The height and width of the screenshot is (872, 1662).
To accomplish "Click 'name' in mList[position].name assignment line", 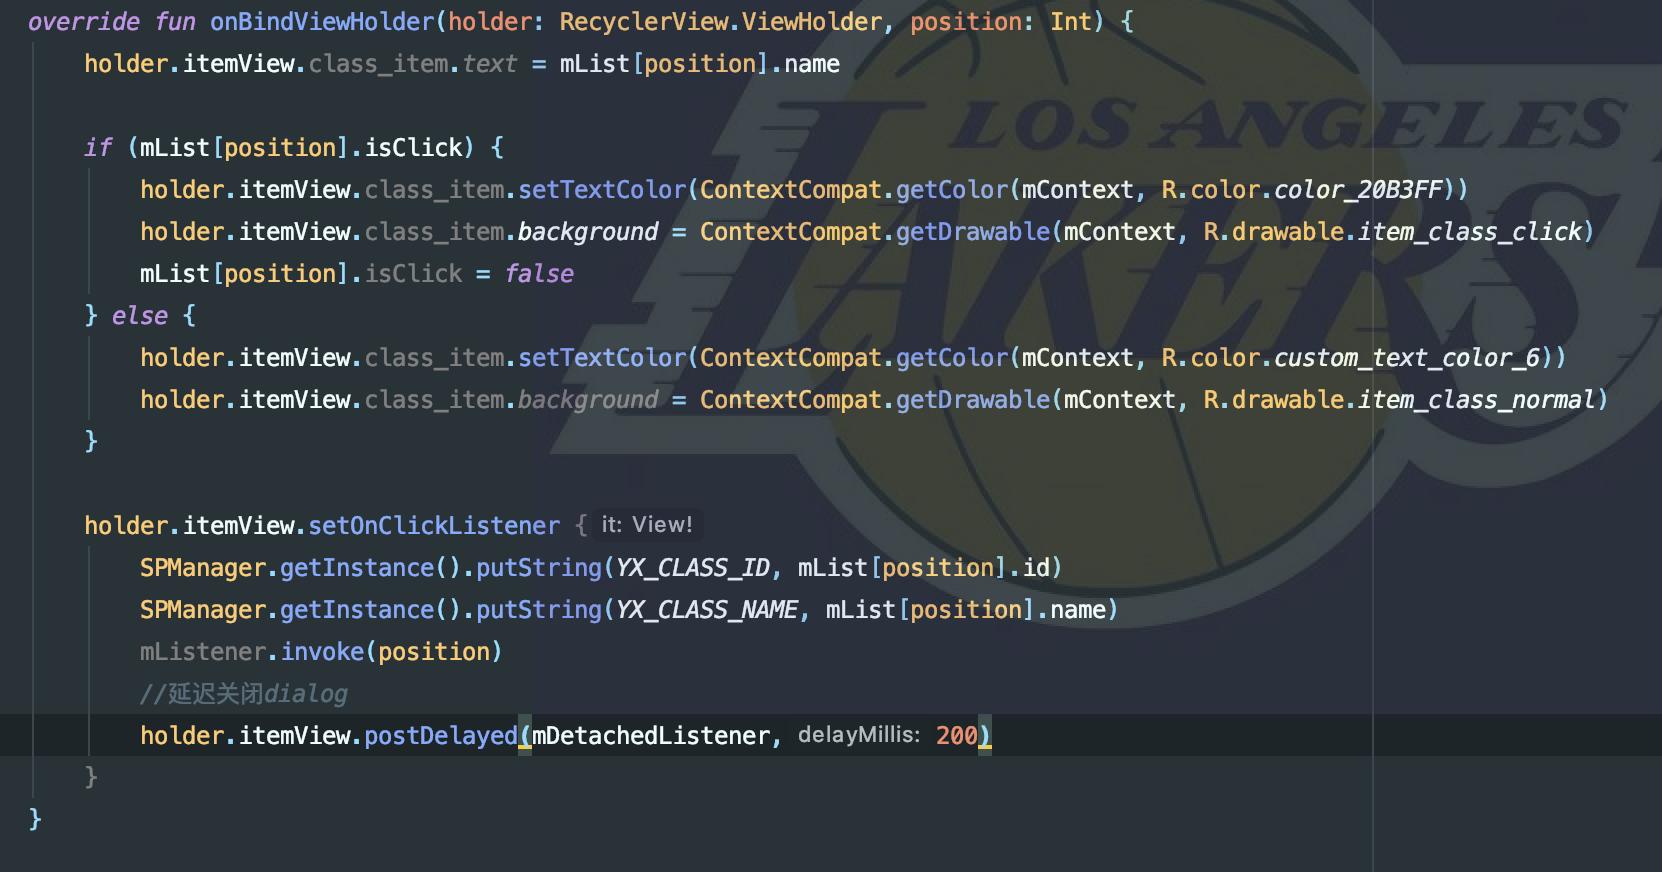I will 812,64.
